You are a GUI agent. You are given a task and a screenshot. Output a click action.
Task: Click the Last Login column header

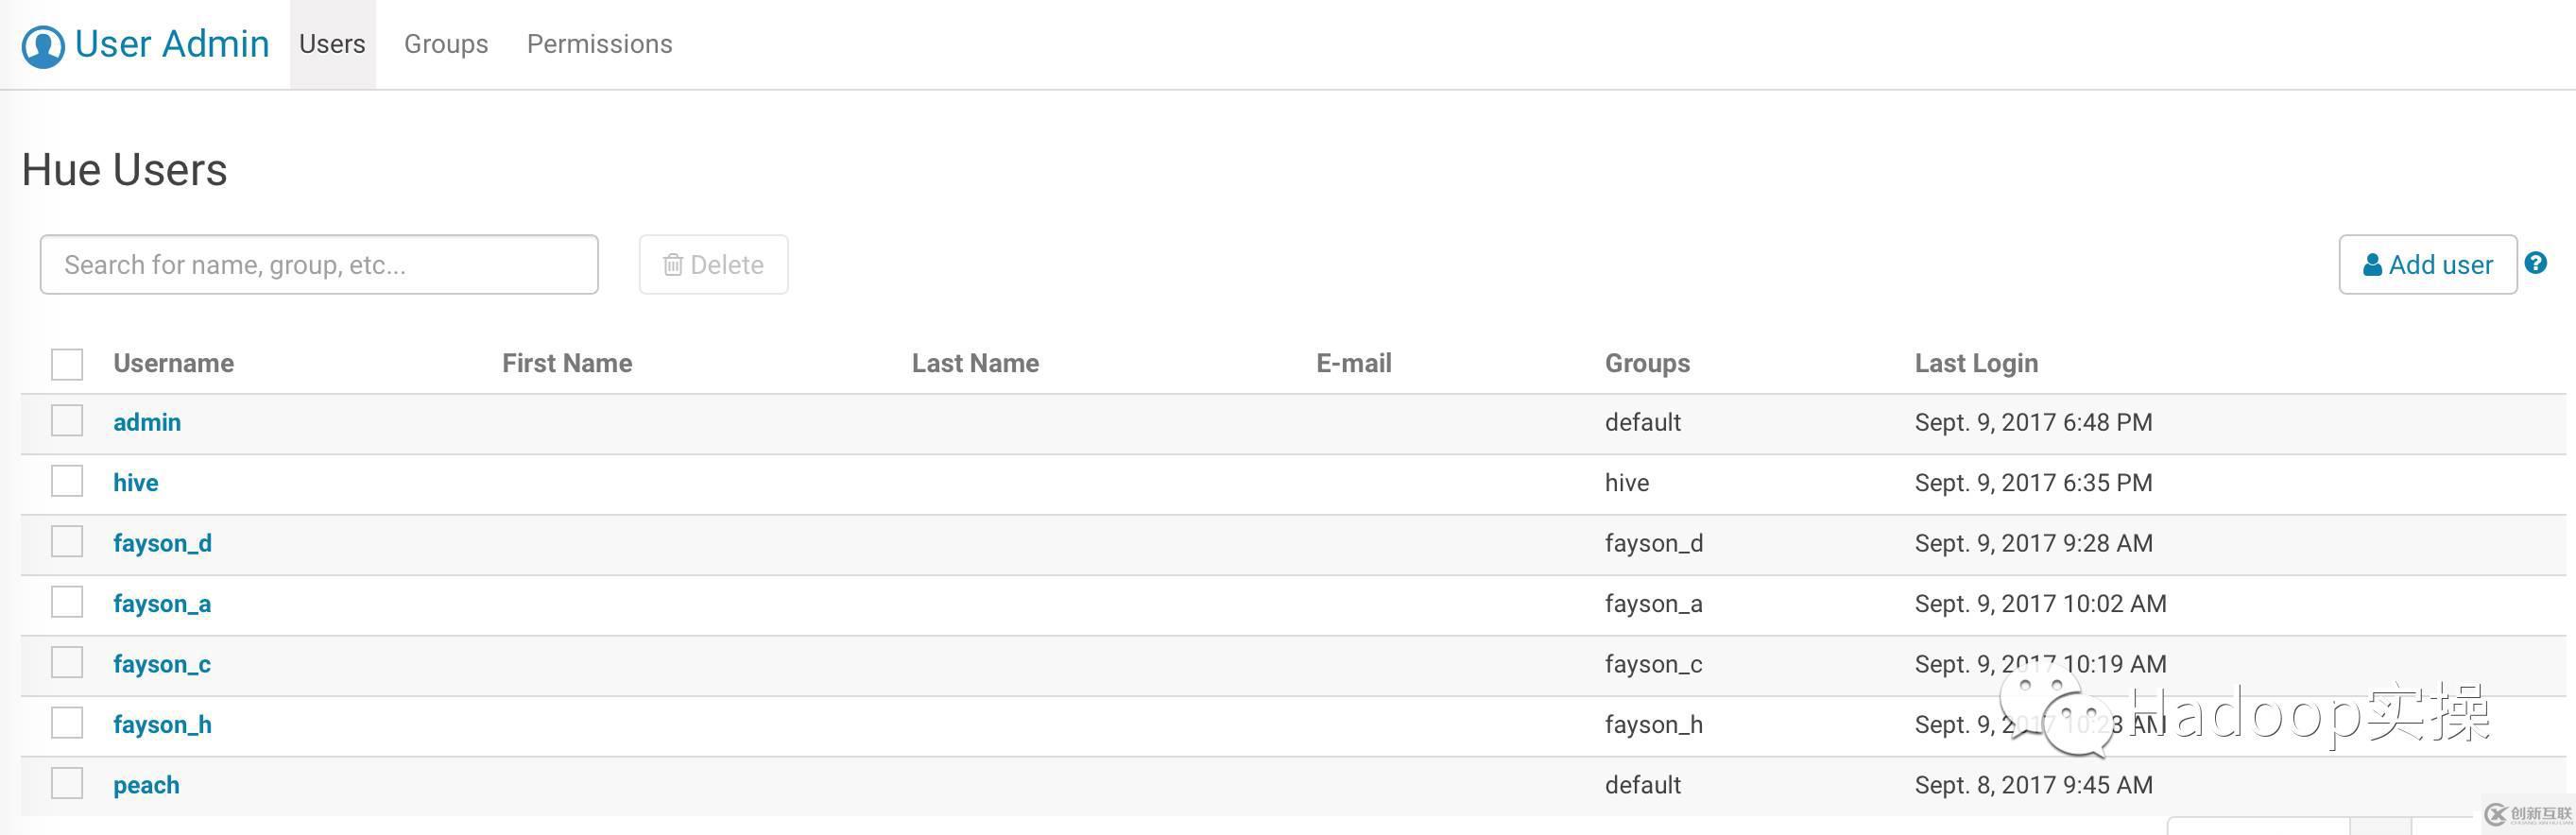click(1976, 363)
